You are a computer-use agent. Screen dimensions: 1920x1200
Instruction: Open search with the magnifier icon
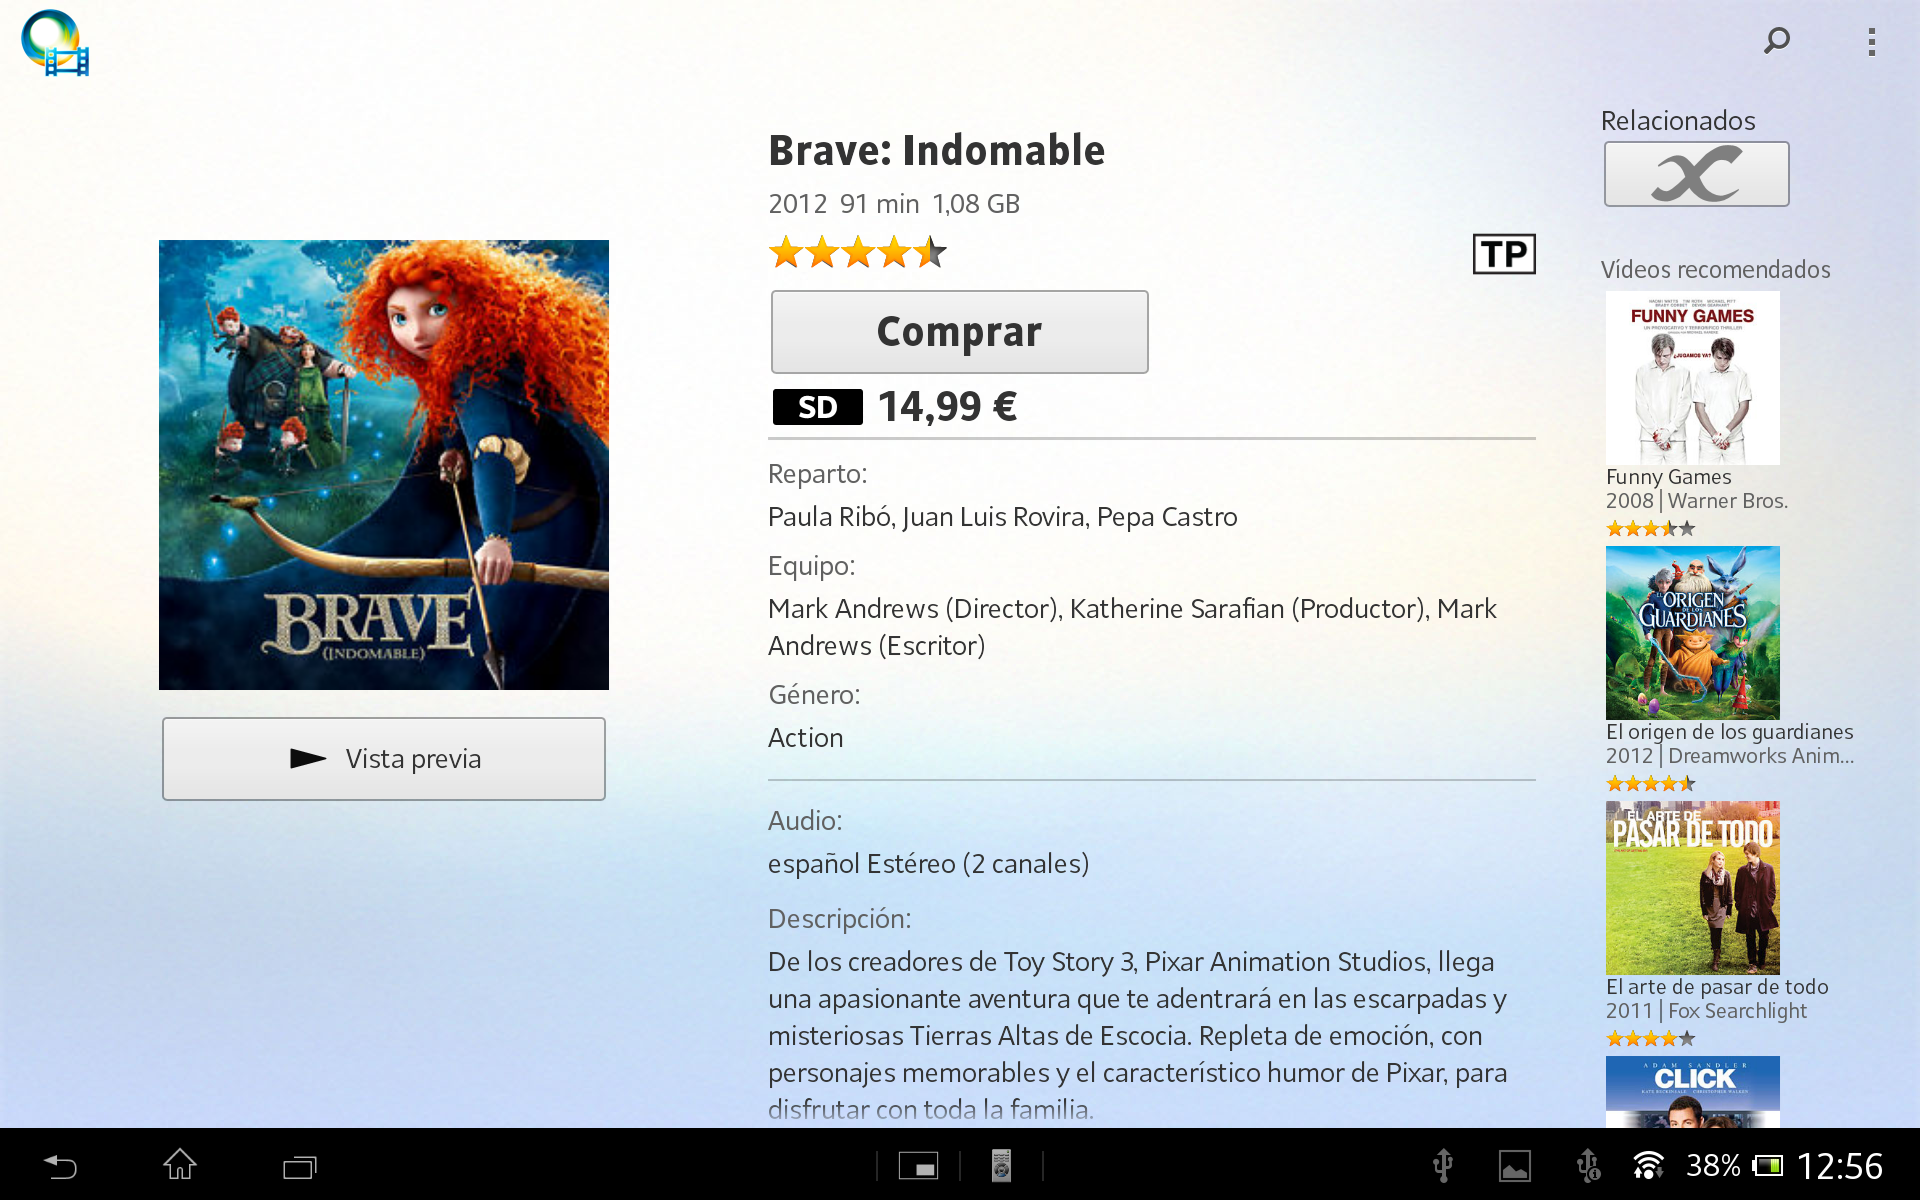pos(1776,41)
